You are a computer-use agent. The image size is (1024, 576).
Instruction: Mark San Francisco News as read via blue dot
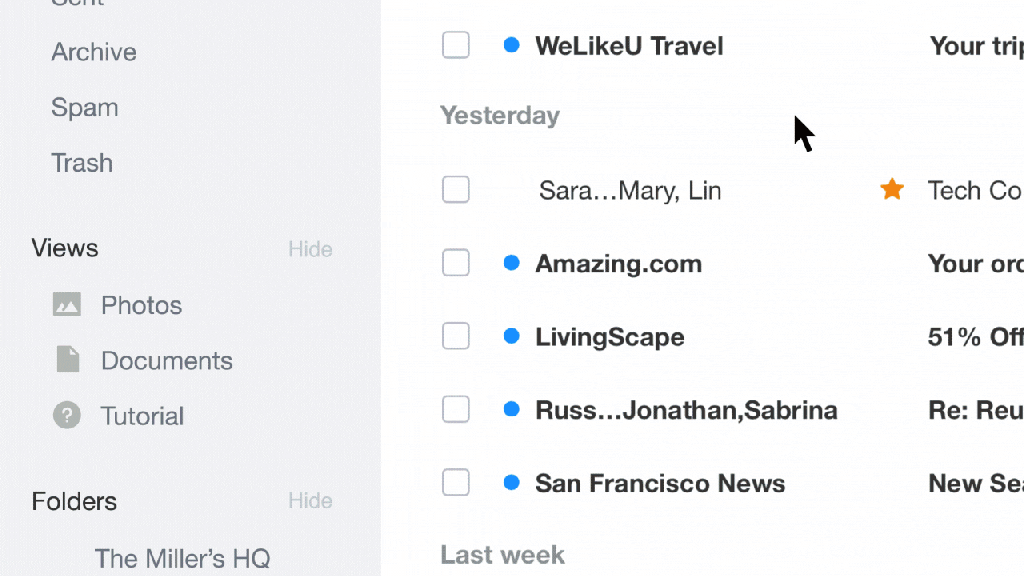point(512,483)
